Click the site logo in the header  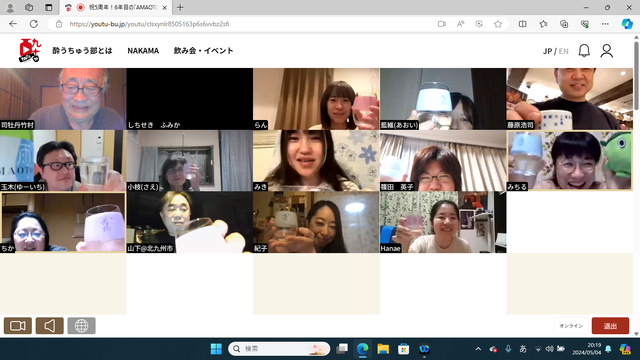point(30,51)
